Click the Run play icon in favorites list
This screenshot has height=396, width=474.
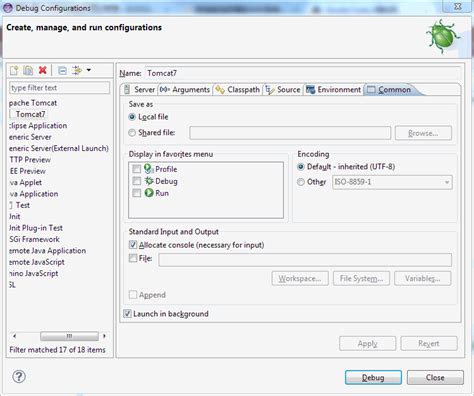149,193
